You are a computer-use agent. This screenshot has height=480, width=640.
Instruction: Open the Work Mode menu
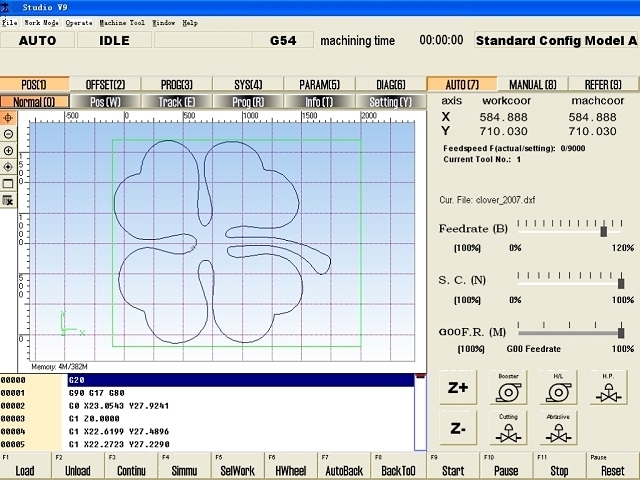[41, 22]
